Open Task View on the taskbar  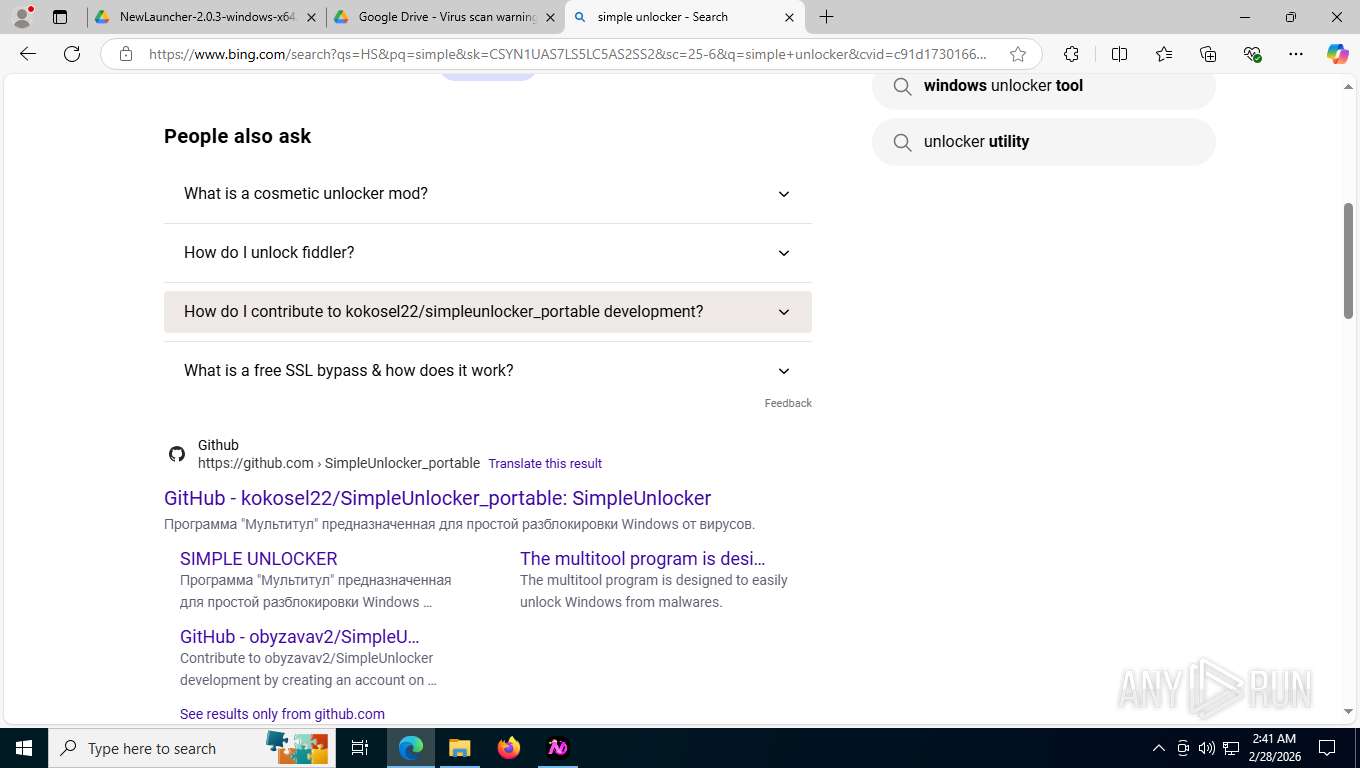tap(360, 748)
